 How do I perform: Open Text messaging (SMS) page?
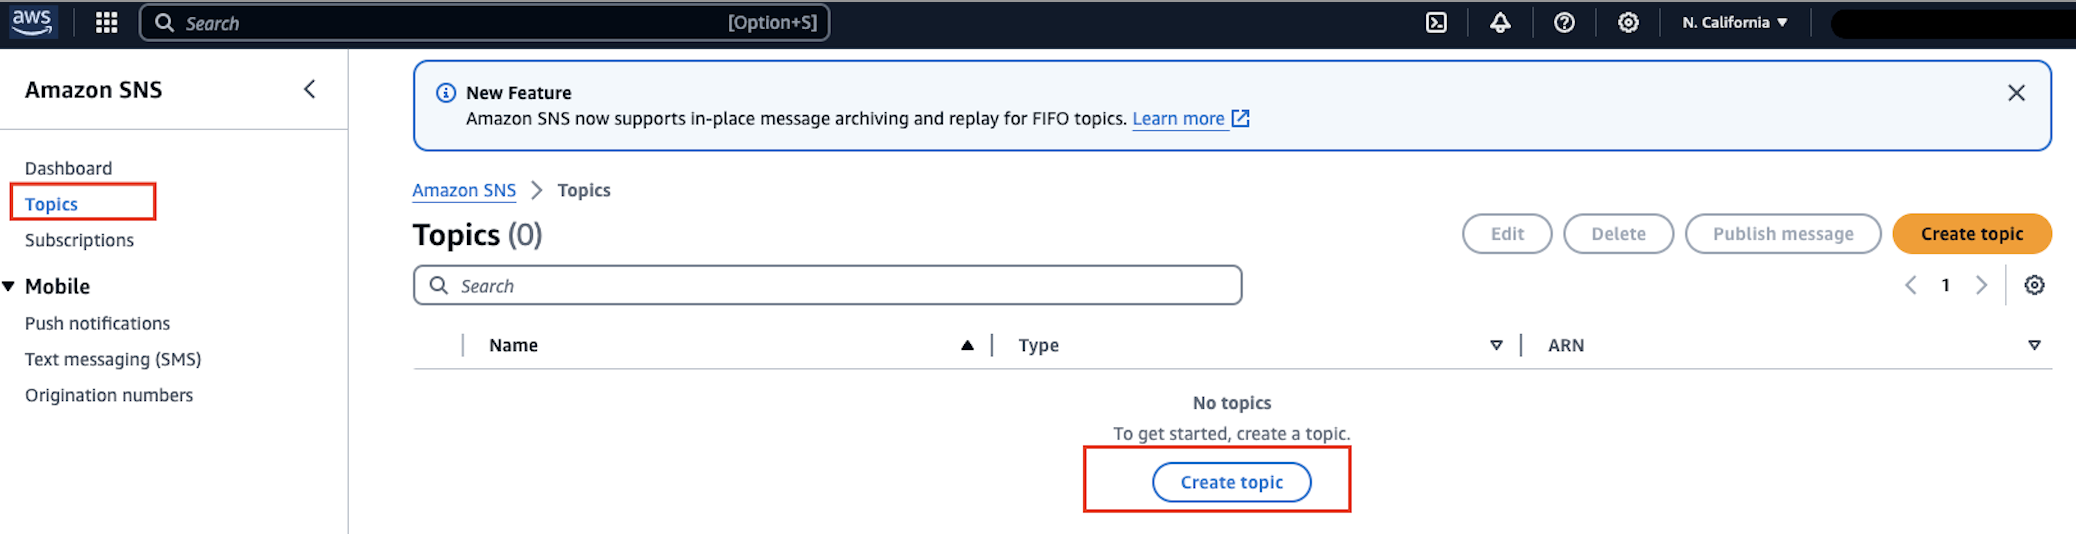[113, 359]
